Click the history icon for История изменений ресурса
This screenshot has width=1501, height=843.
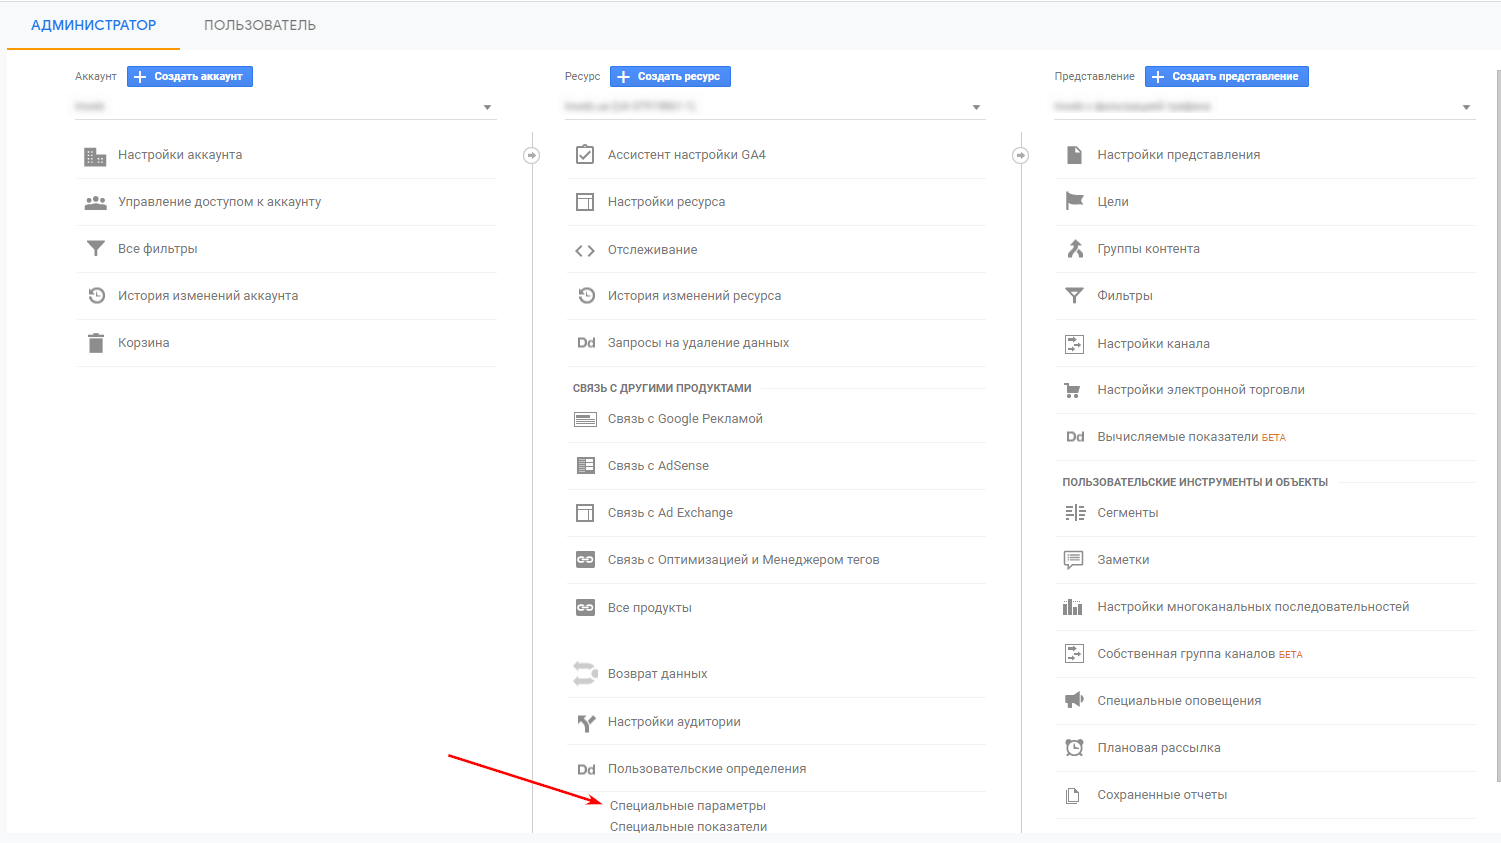586,296
